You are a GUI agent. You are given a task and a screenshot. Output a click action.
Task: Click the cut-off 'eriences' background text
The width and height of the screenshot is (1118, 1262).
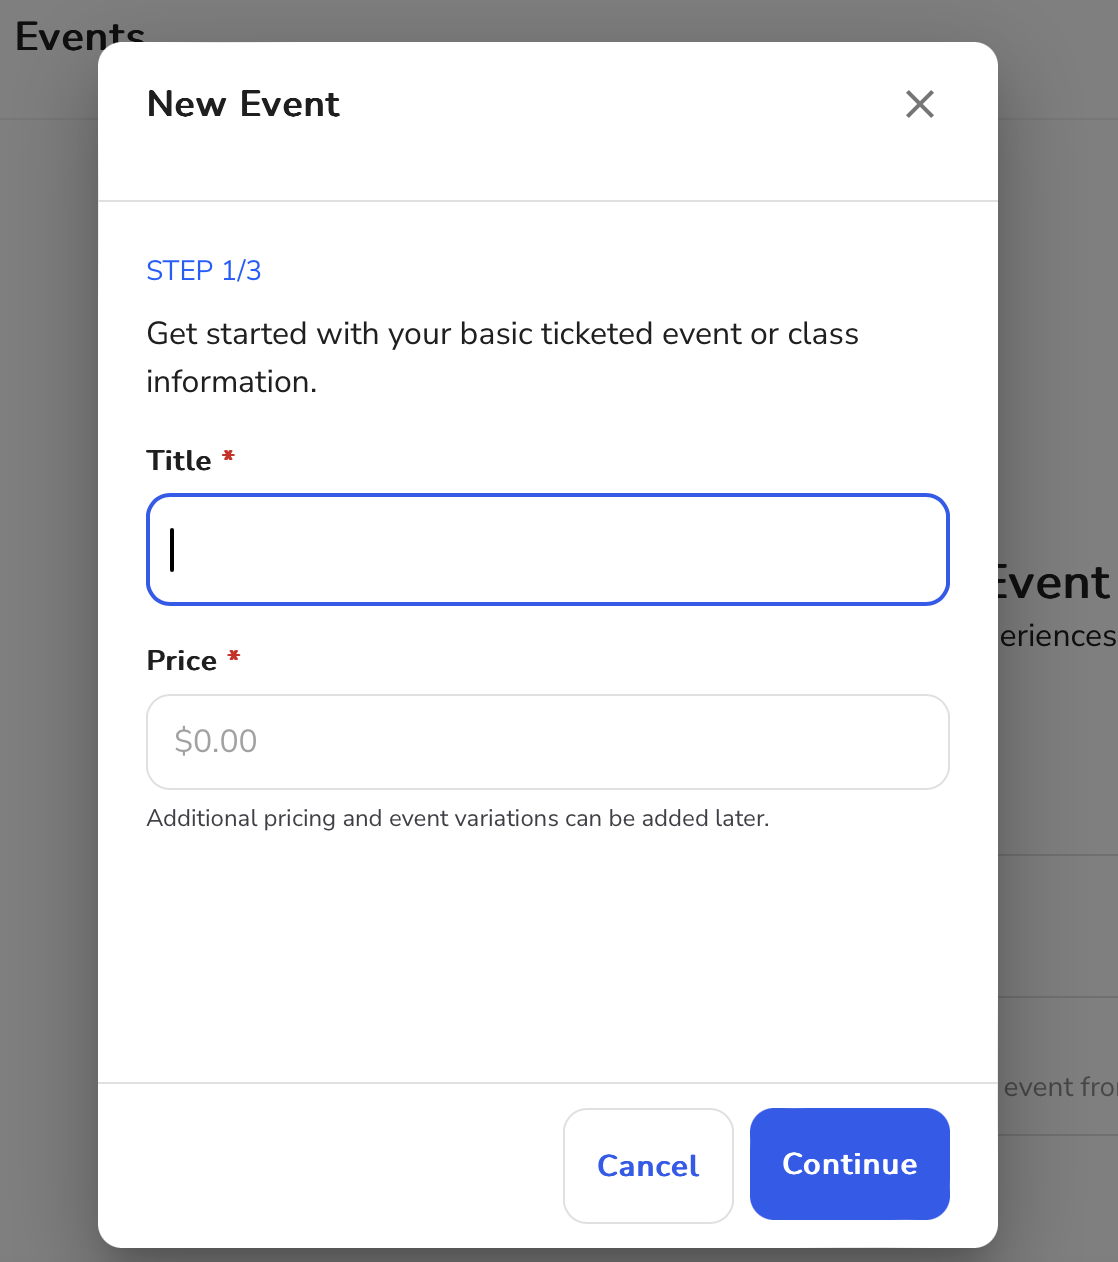click(1057, 636)
